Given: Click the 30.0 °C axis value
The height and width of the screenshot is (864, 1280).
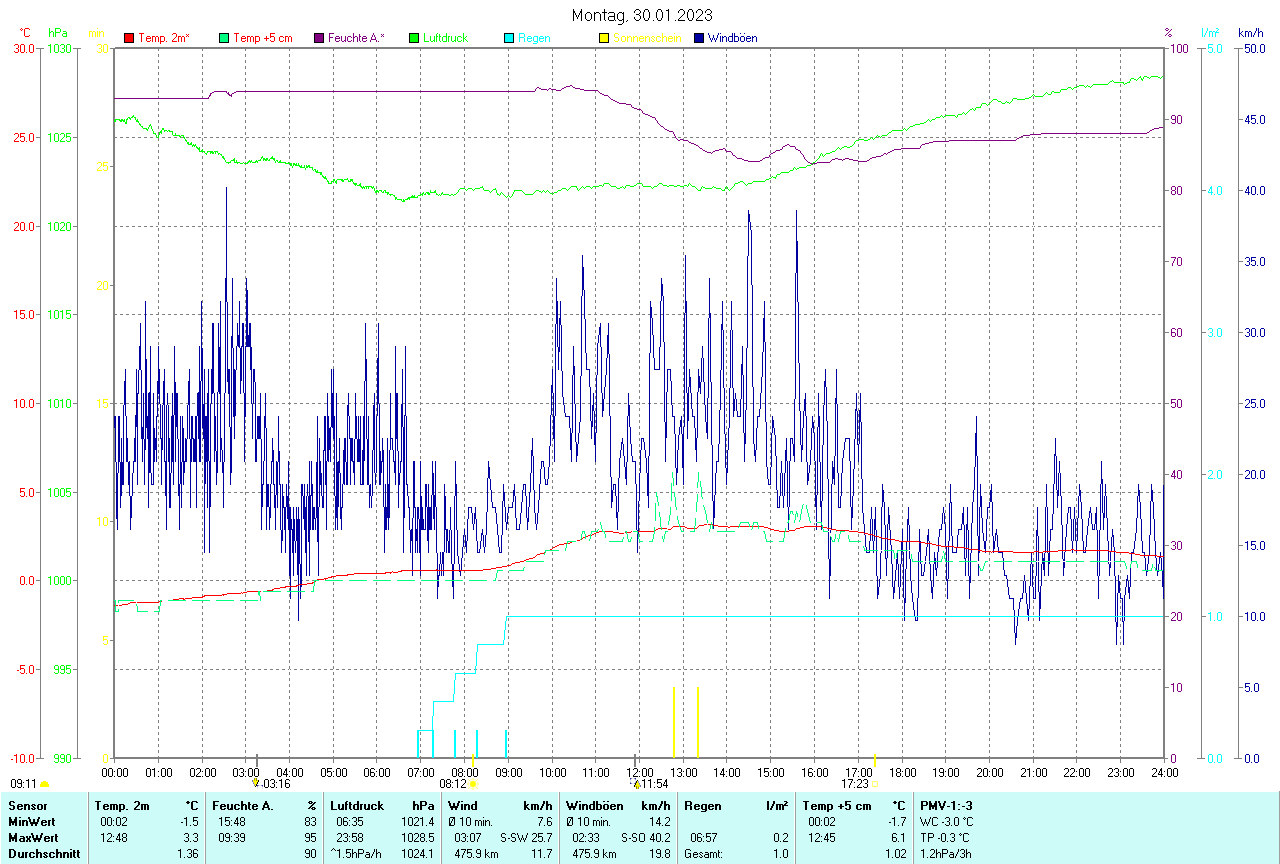Looking at the screenshot, I should pyautogui.click(x=24, y=48).
